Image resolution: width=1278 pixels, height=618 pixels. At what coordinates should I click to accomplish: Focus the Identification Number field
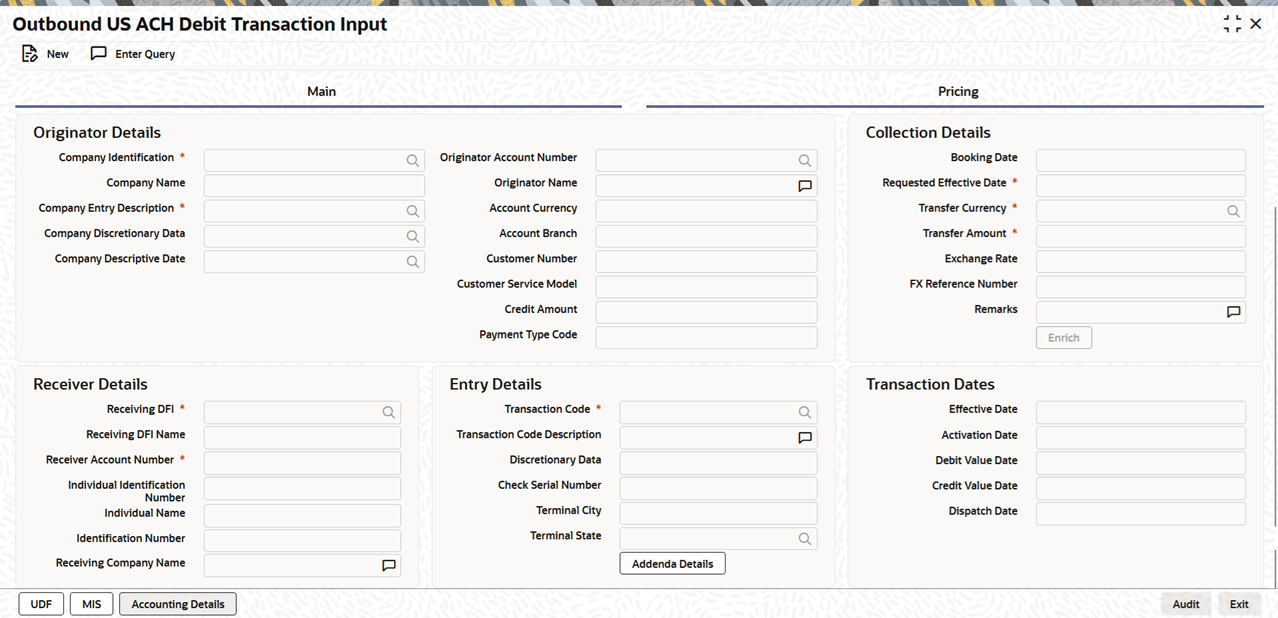[x=302, y=541]
